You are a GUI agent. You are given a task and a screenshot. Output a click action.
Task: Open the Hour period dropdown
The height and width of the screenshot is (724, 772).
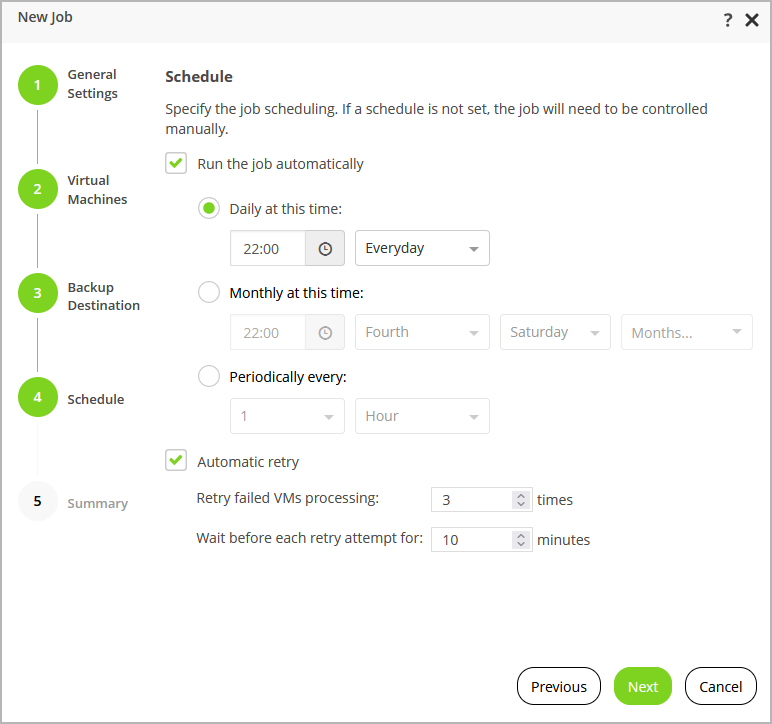tap(422, 417)
